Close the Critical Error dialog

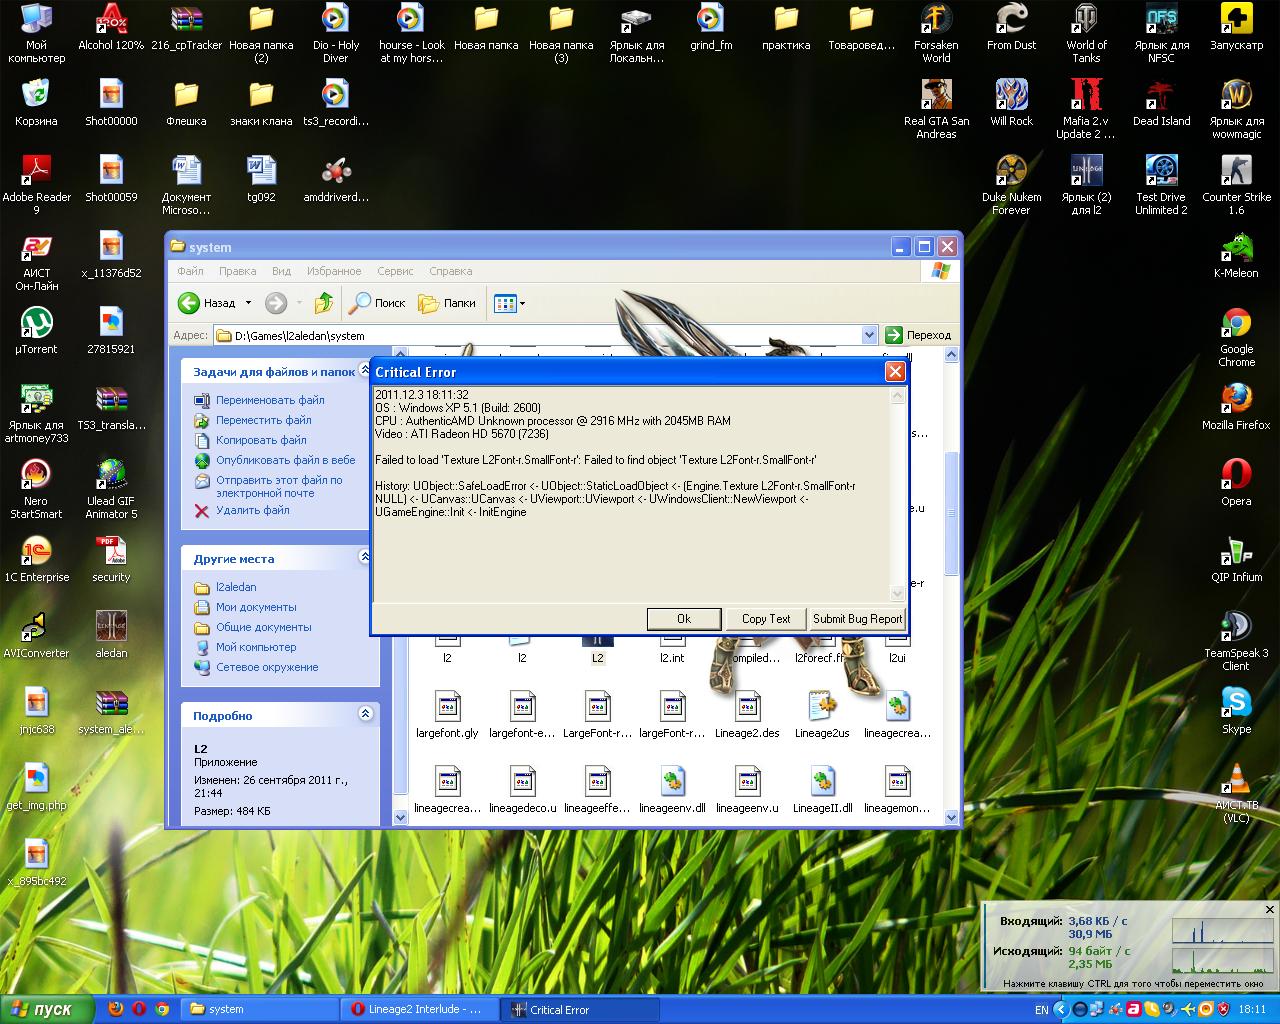pyautogui.click(x=895, y=371)
